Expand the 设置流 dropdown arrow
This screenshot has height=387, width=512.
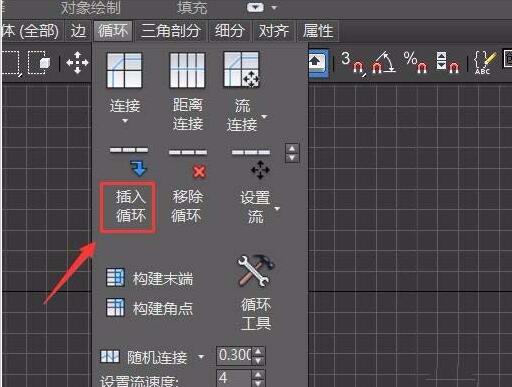(x=277, y=209)
